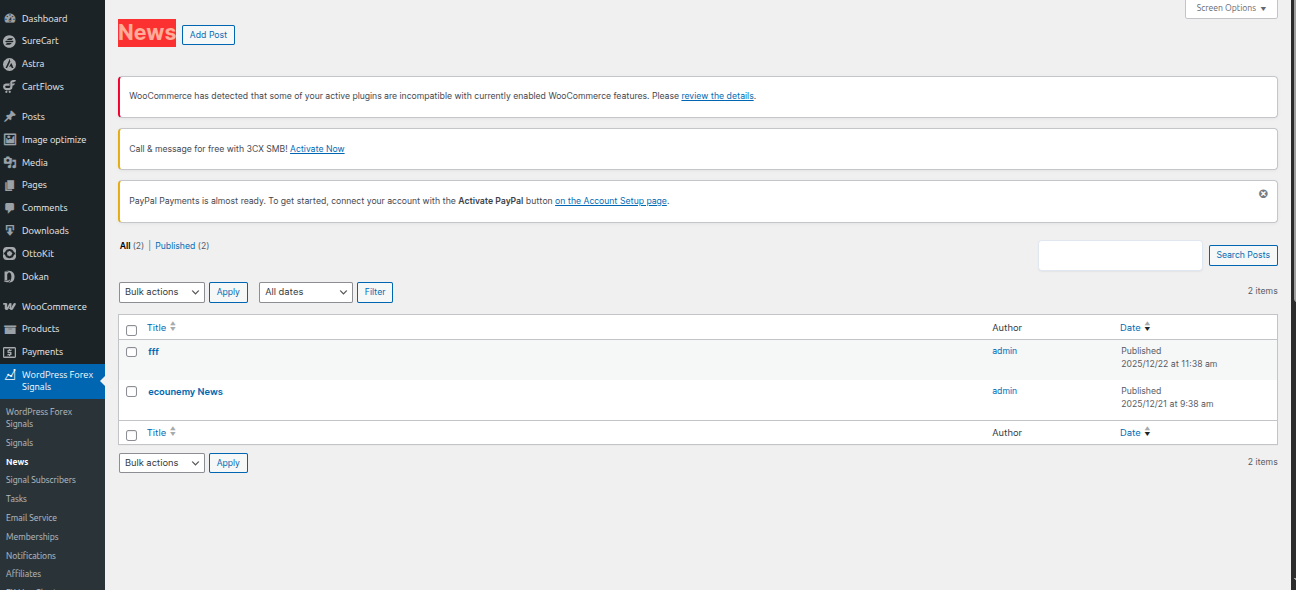Screen dimensions: 1296x590
Task: Click the Posts pushpin icon
Action: tap(10, 117)
